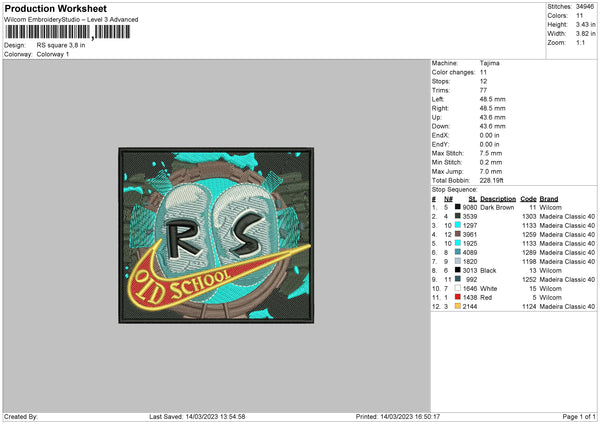Viewport: 600px width, 424px height.
Task: Click the 'N#' column header
Action: pos(448,199)
